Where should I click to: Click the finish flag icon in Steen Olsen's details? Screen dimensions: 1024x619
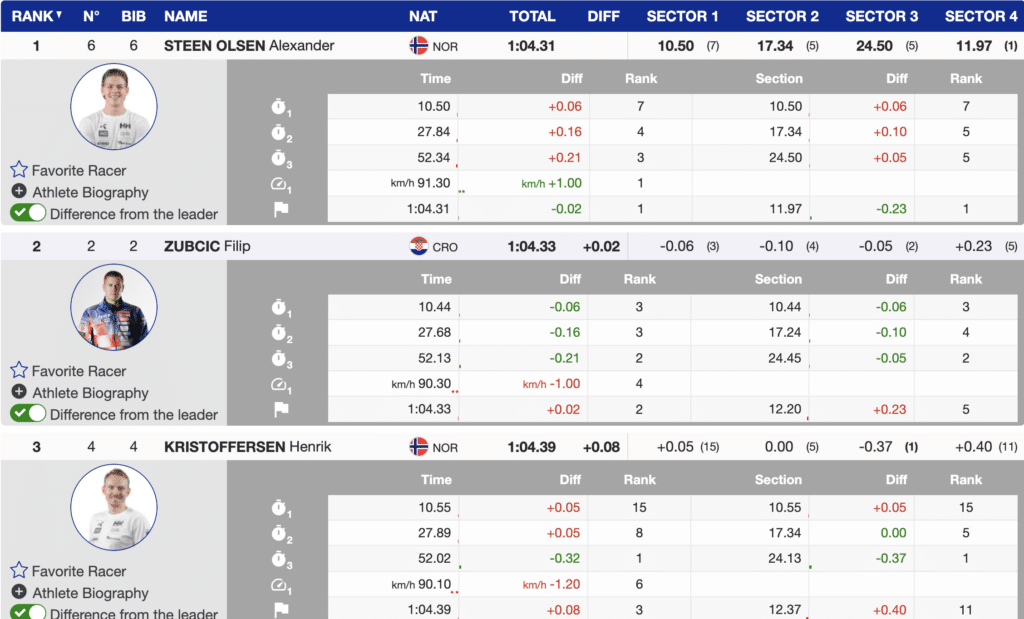pos(281,209)
